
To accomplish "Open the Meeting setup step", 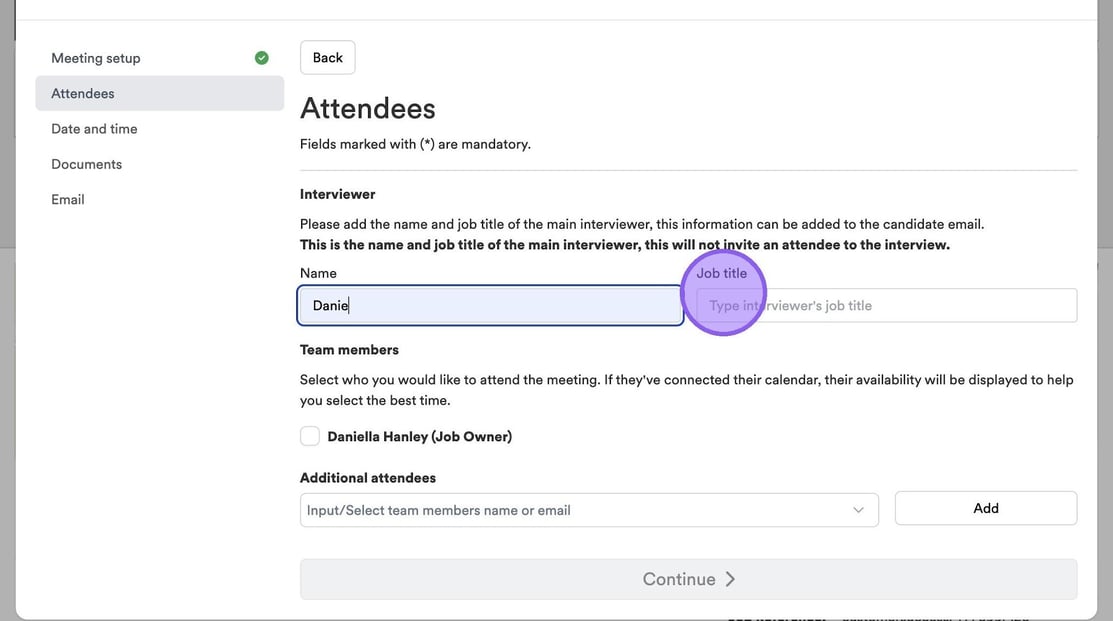I will pyautogui.click(x=96, y=58).
